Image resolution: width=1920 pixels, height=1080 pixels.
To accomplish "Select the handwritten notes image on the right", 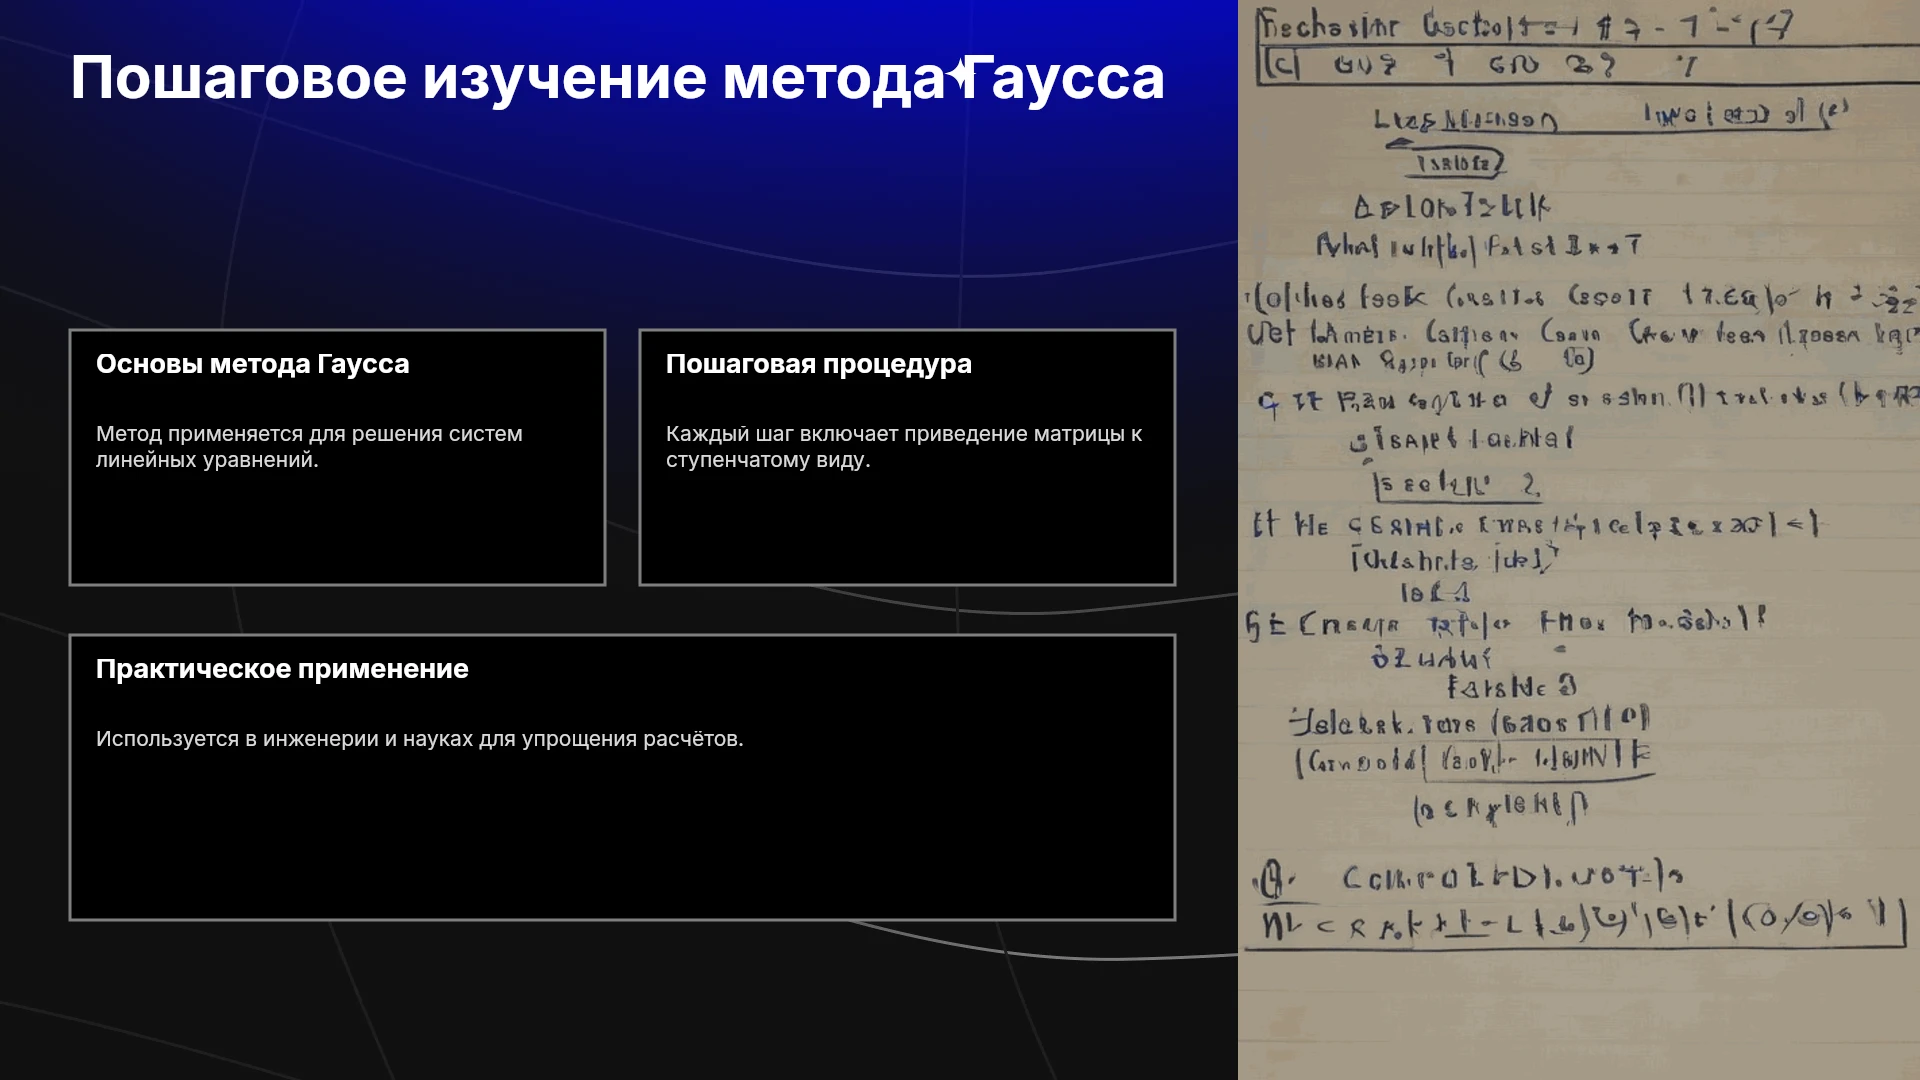I will (x=1579, y=540).
